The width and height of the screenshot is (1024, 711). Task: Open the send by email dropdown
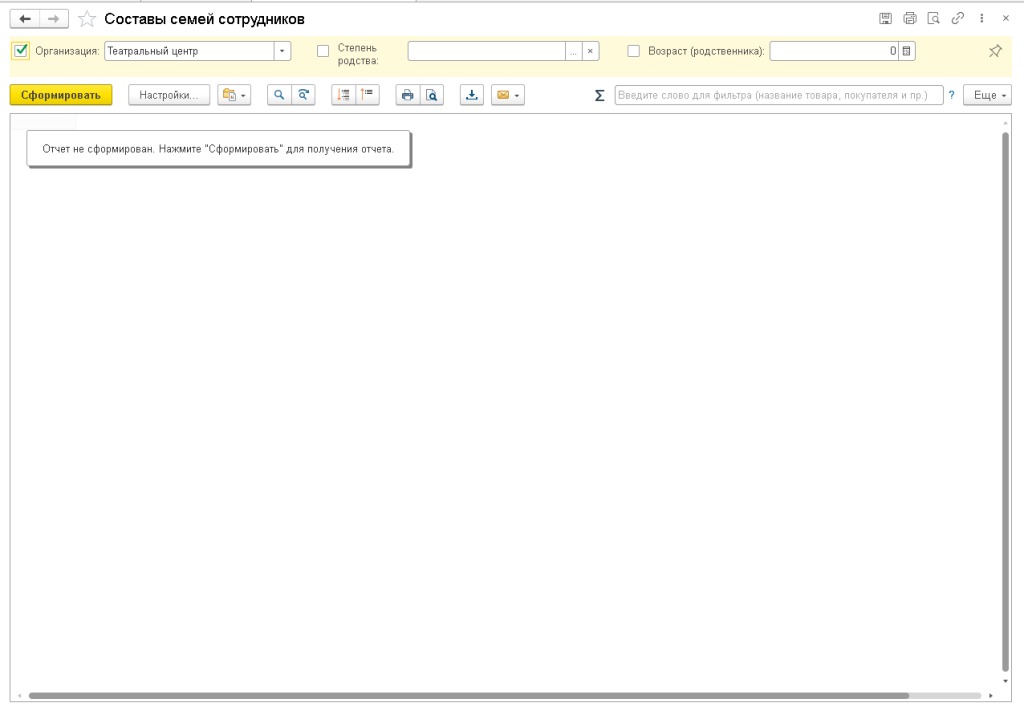tap(508, 95)
